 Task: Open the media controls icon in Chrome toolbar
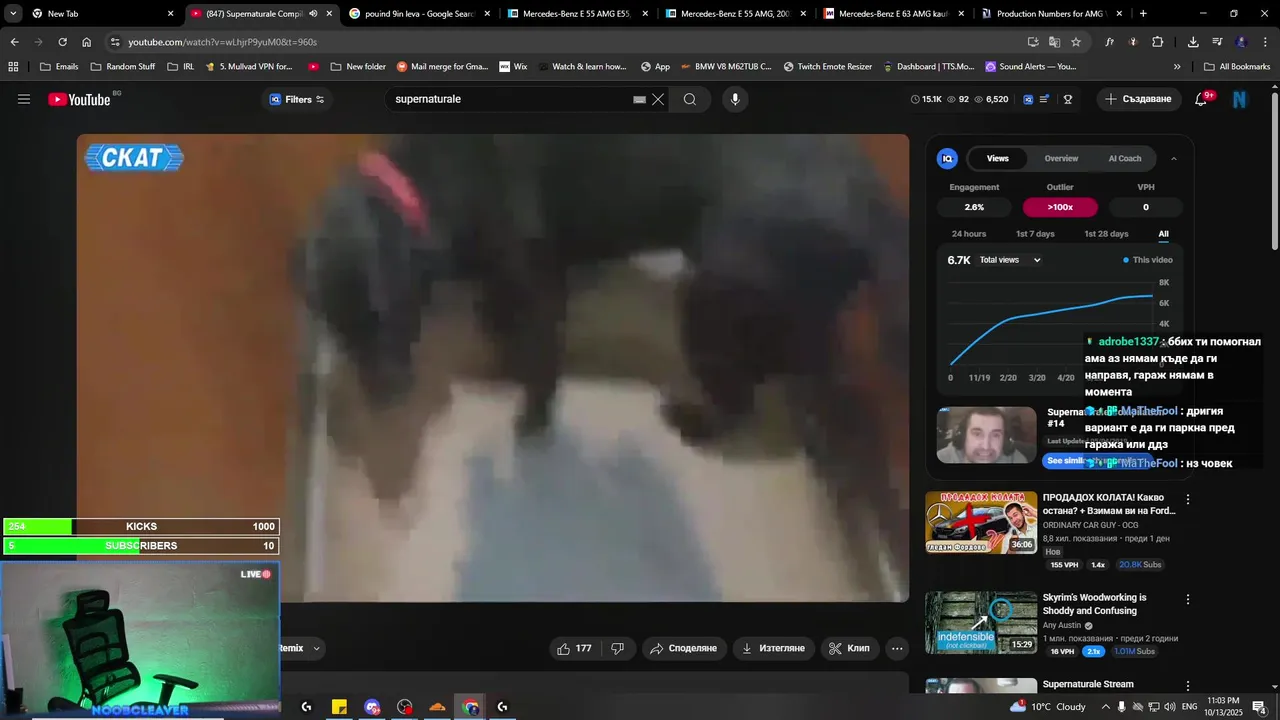1217,42
